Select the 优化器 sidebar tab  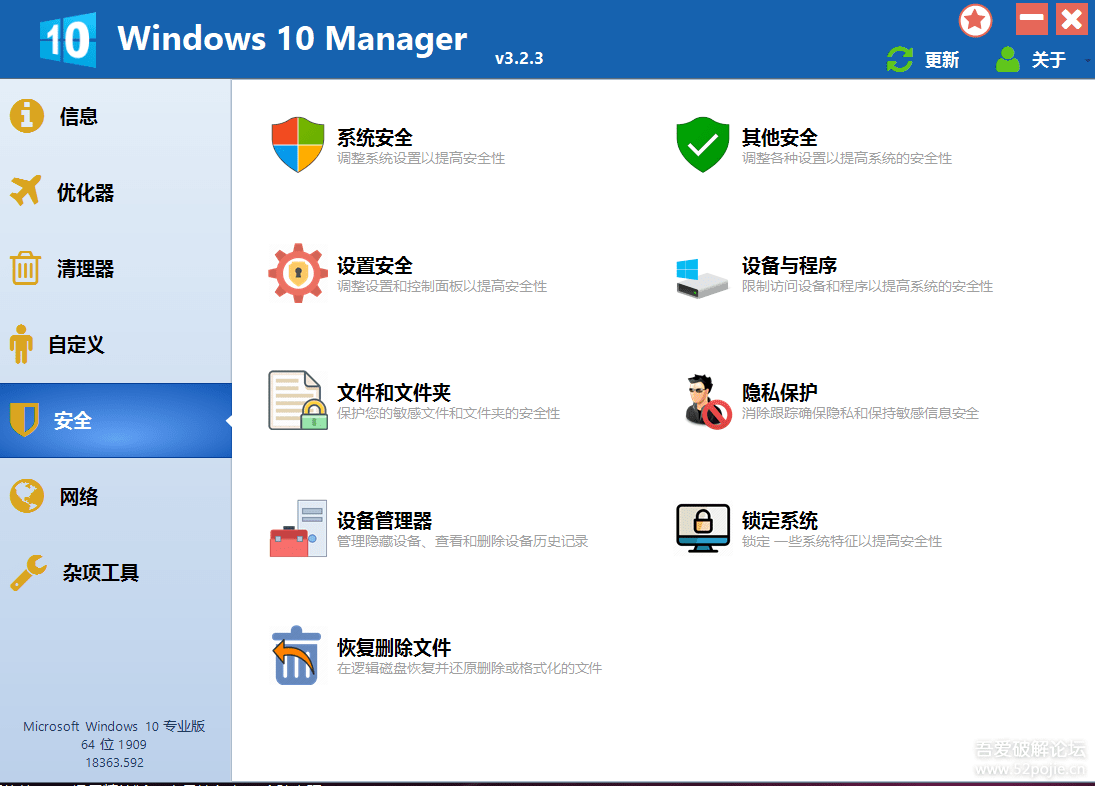pos(116,192)
